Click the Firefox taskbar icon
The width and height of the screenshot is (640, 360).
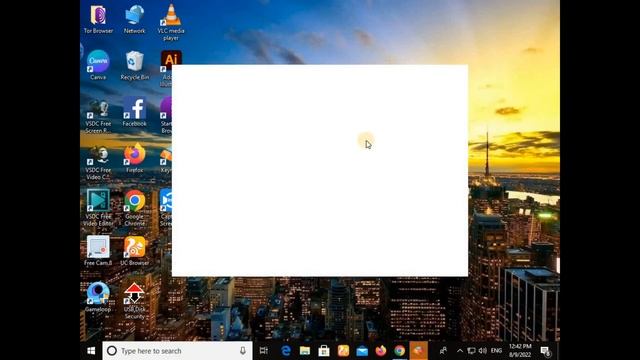click(381, 351)
